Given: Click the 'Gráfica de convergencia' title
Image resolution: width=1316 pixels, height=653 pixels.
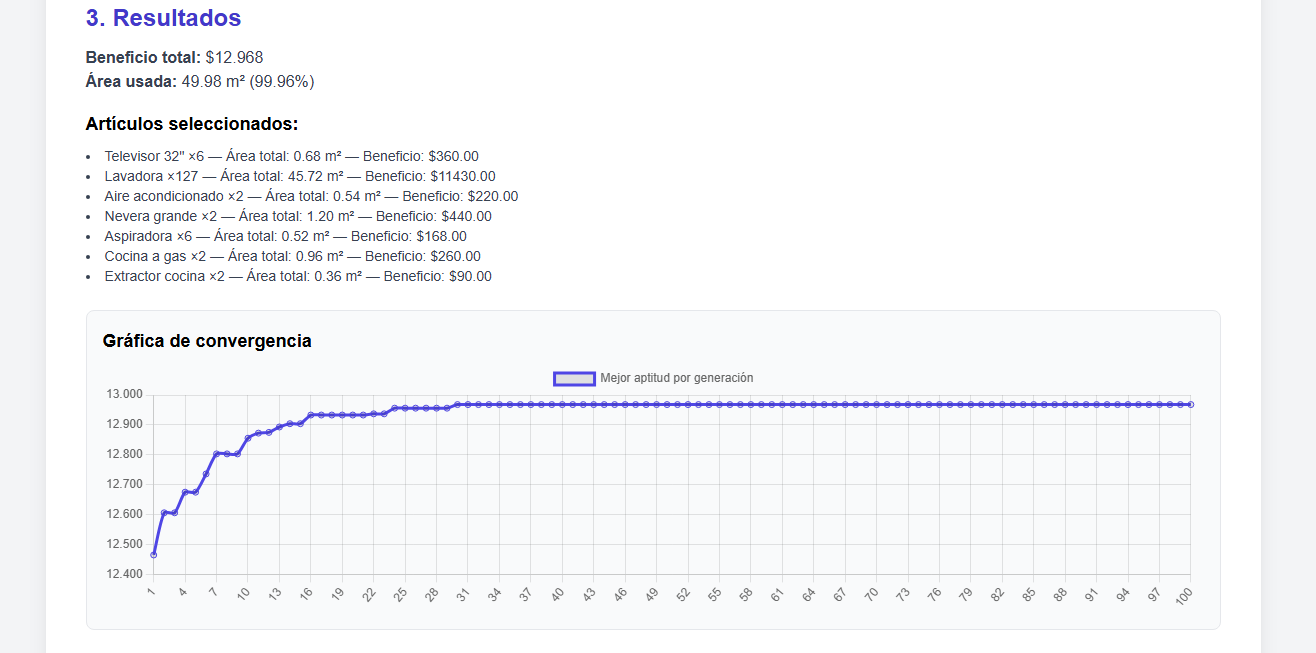Looking at the screenshot, I should click(x=207, y=341).
